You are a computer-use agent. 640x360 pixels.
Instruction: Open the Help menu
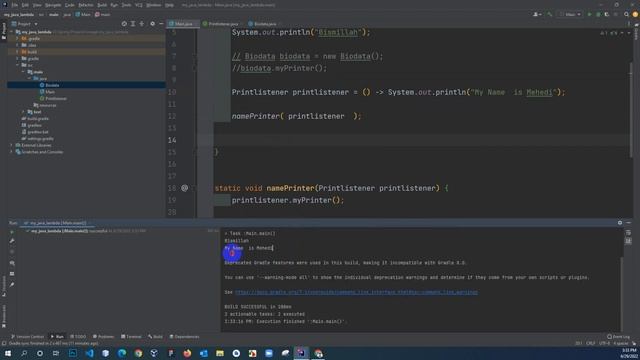(169, 5)
